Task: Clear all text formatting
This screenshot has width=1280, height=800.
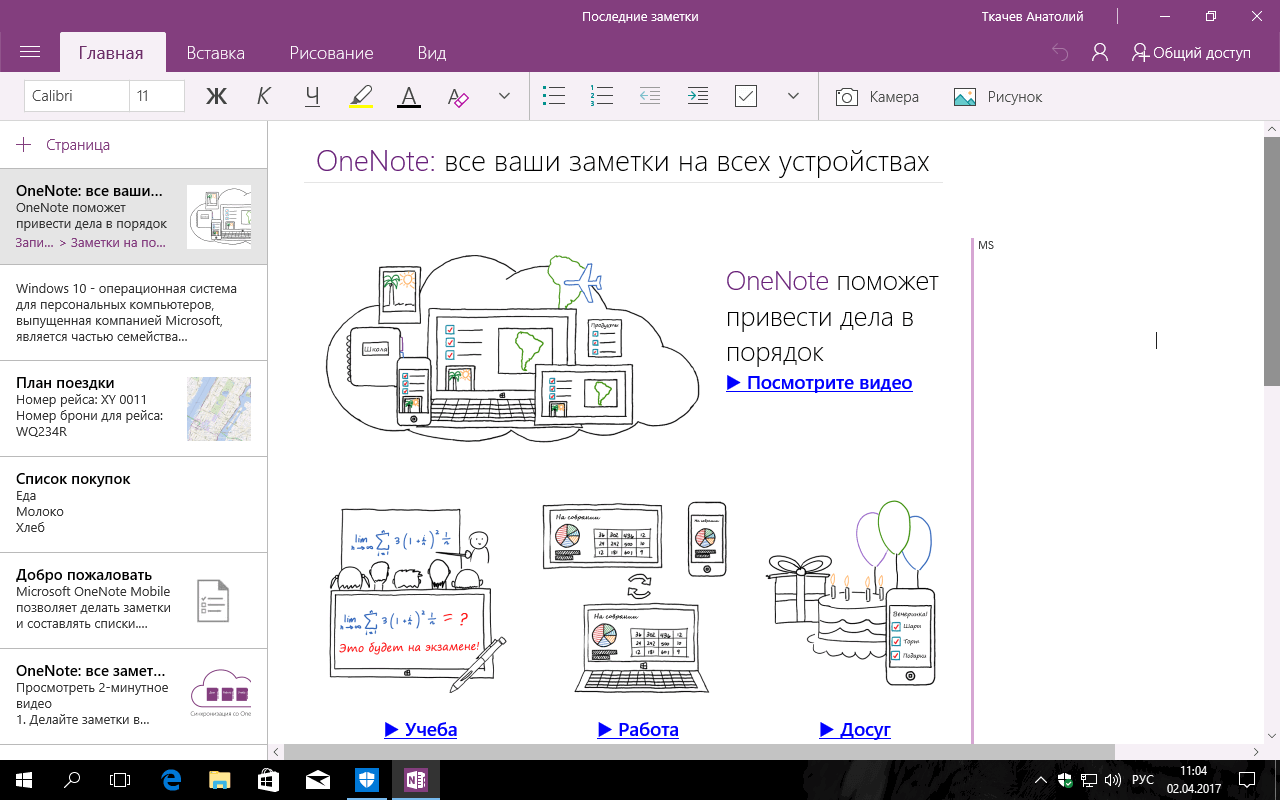Action: point(457,96)
